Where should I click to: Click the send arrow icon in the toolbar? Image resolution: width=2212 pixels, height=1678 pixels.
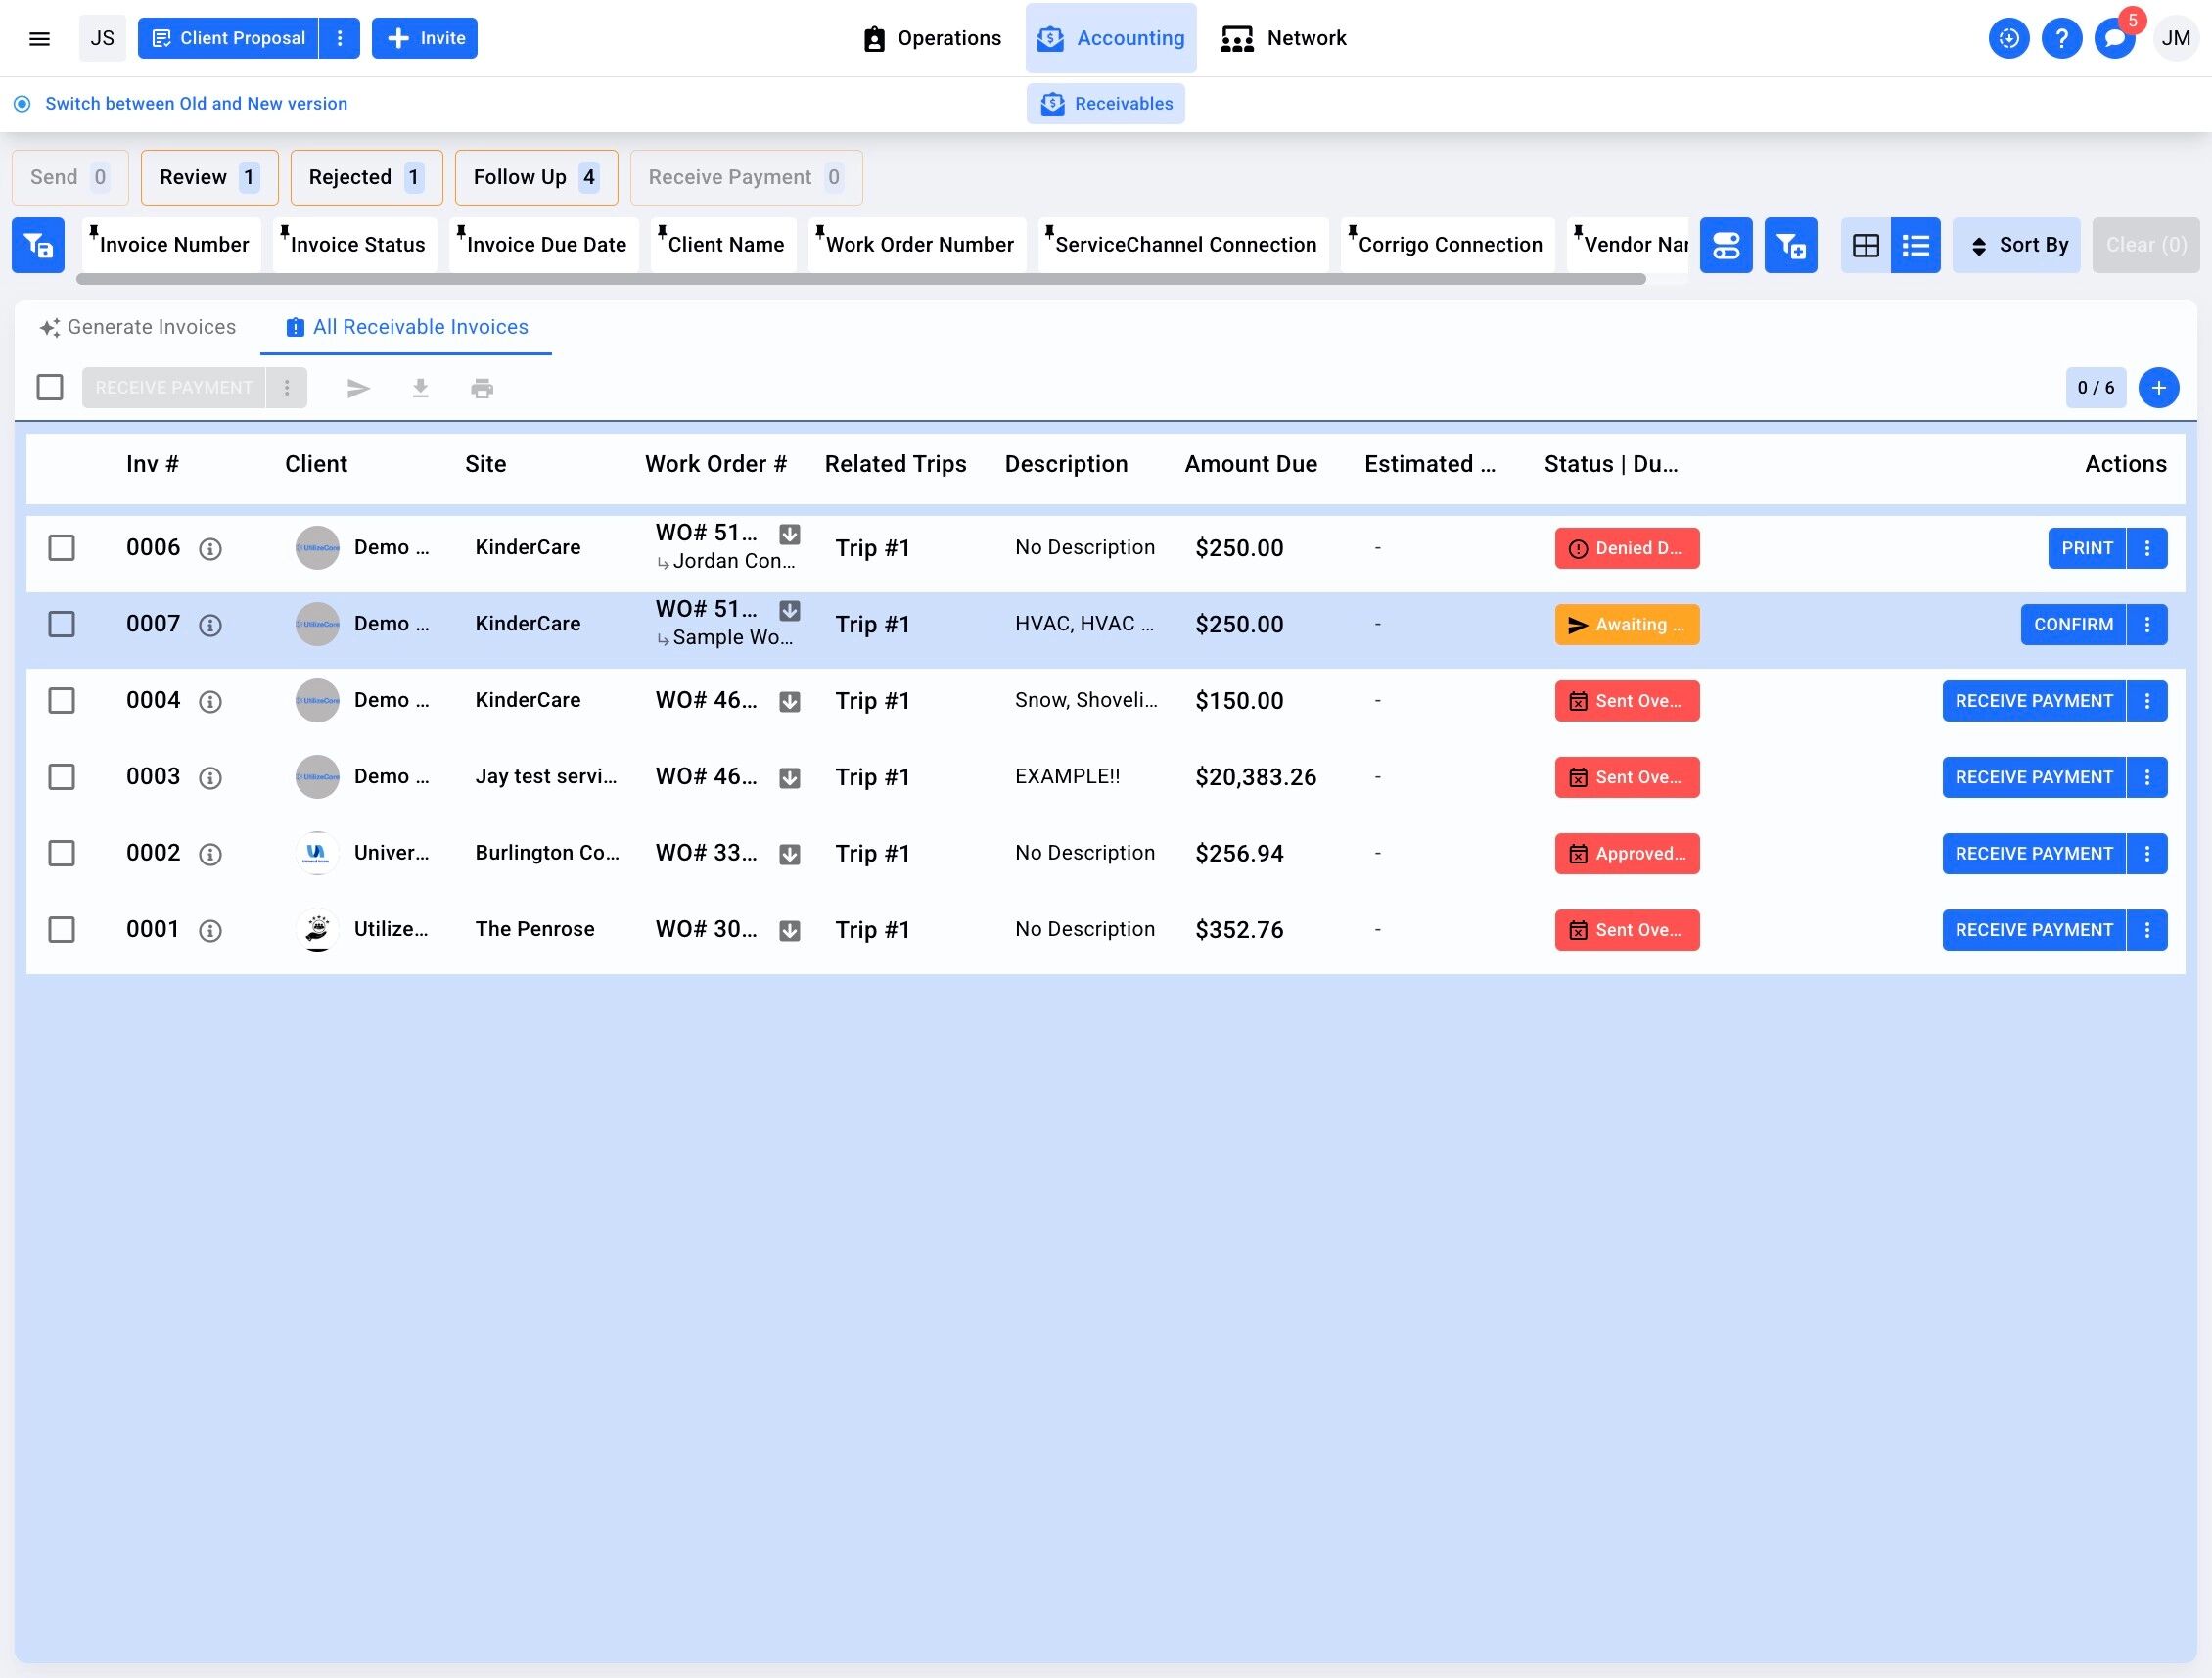tap(358, 388)
